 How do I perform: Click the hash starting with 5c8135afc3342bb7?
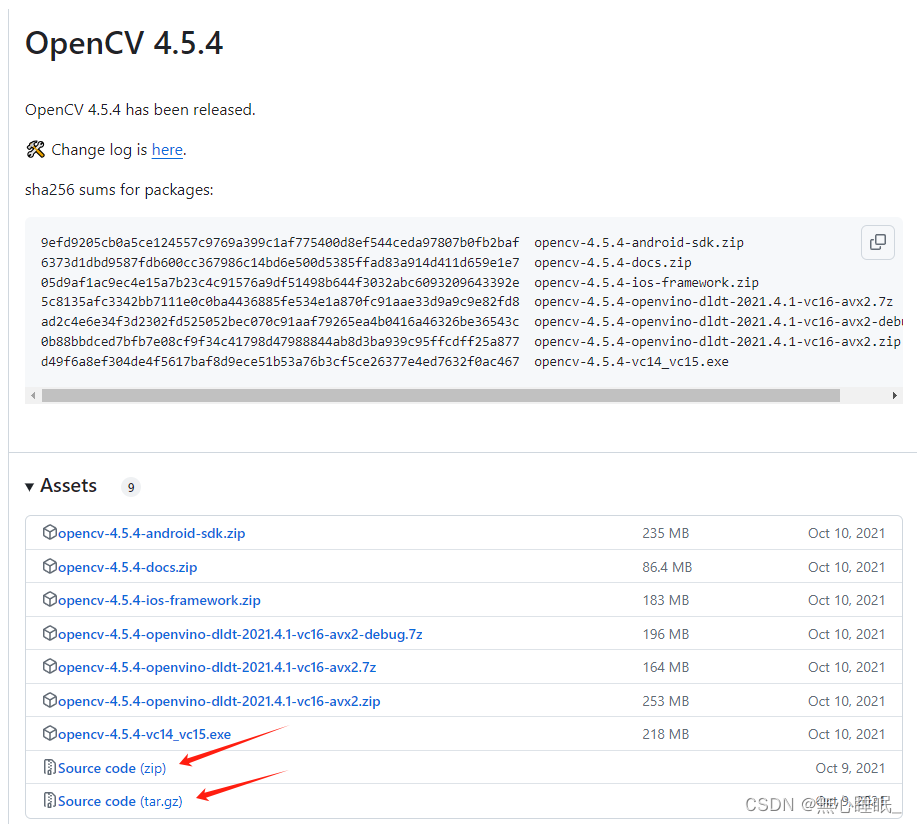point(280,302)
